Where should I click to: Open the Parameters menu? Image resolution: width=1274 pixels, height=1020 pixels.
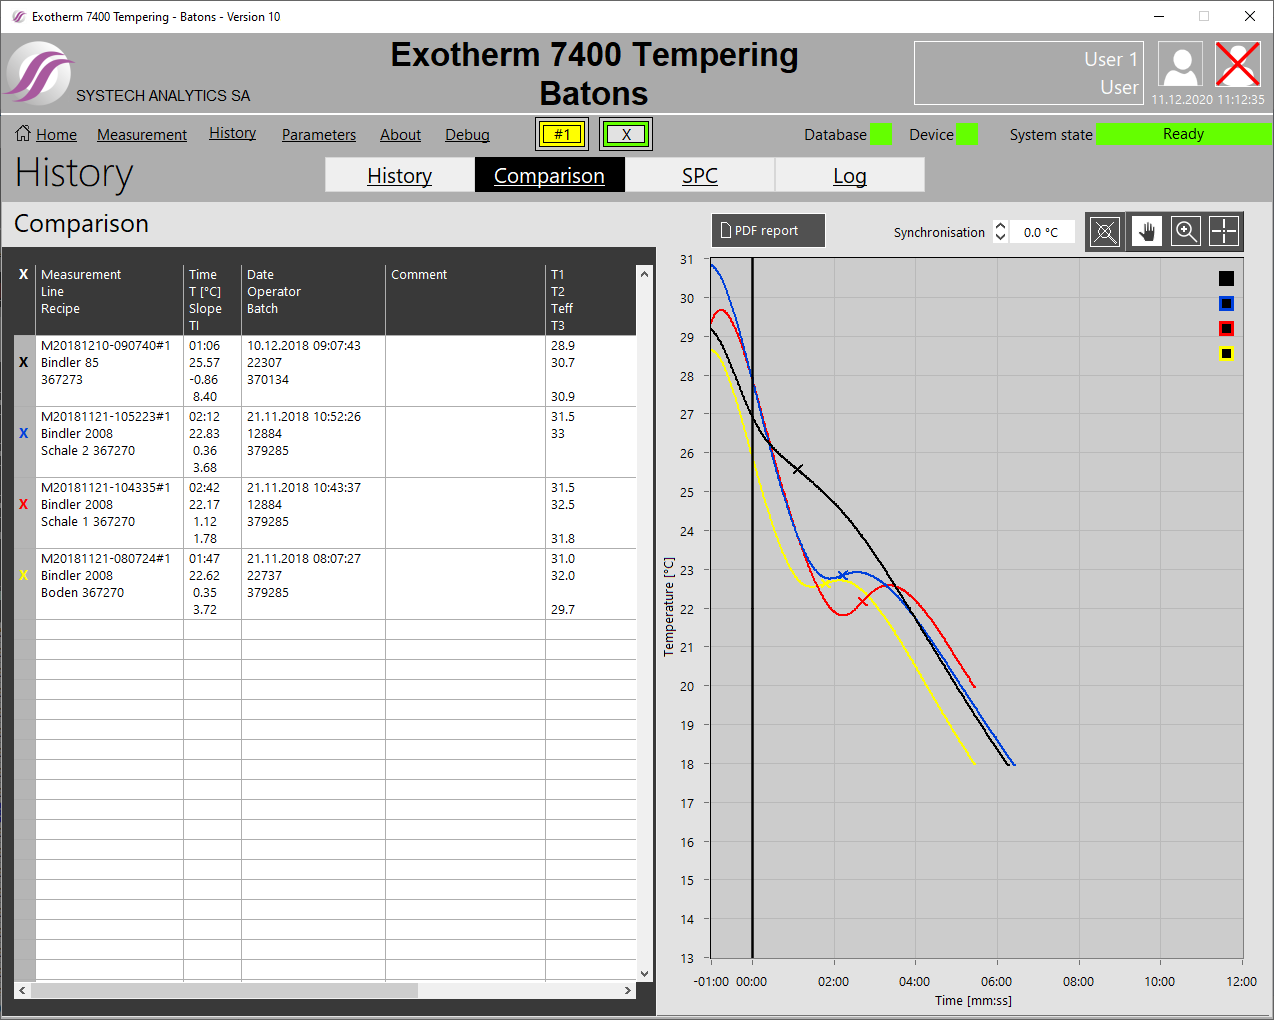319,135
